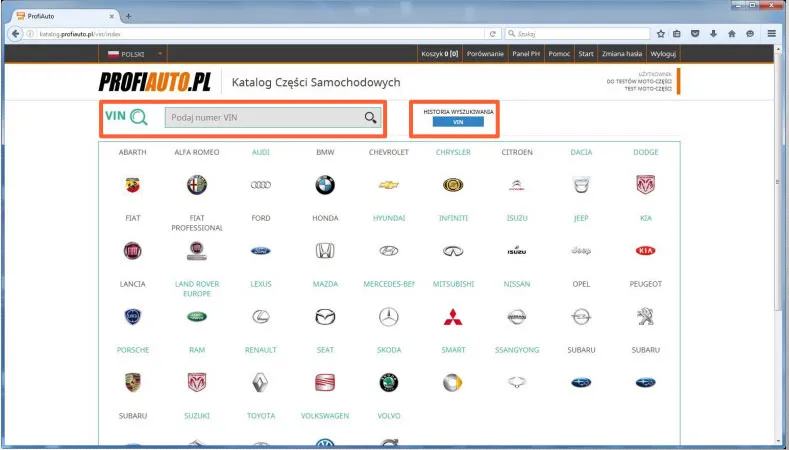Open Panel PH menu item

(x=526, y=54)
